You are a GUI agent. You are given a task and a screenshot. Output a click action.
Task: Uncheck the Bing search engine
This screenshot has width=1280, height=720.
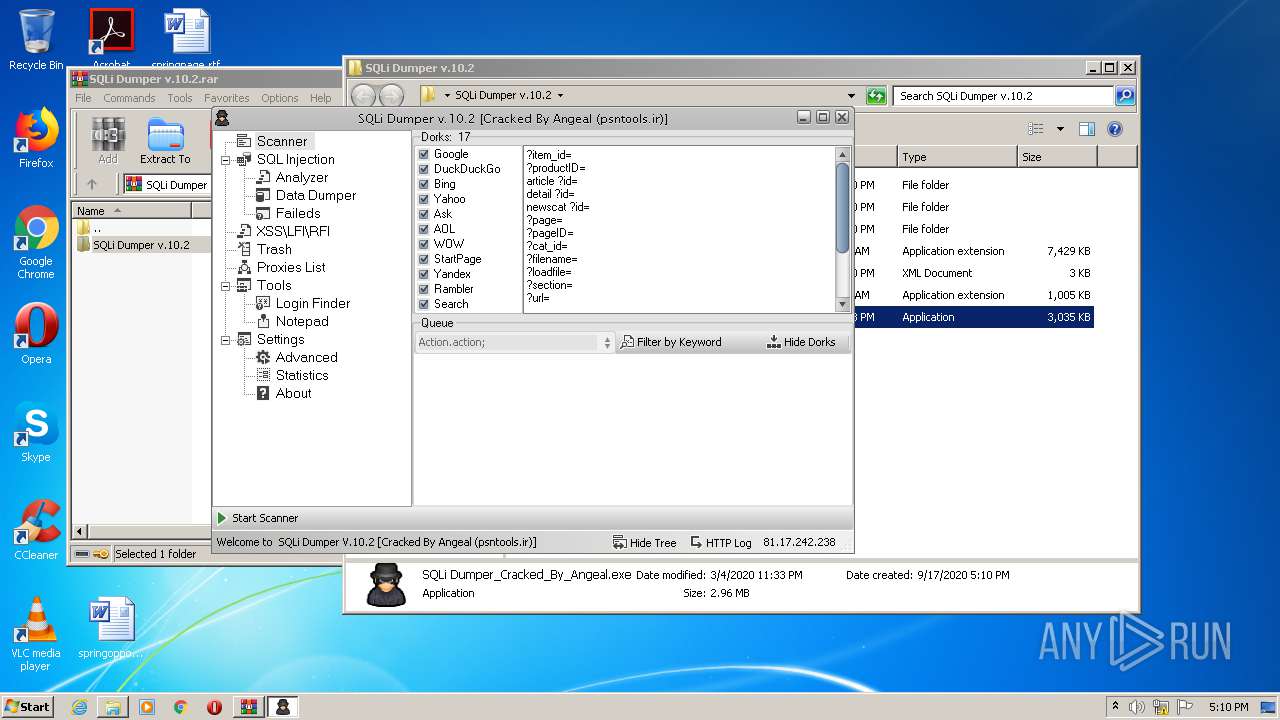[x=424, y=184]
